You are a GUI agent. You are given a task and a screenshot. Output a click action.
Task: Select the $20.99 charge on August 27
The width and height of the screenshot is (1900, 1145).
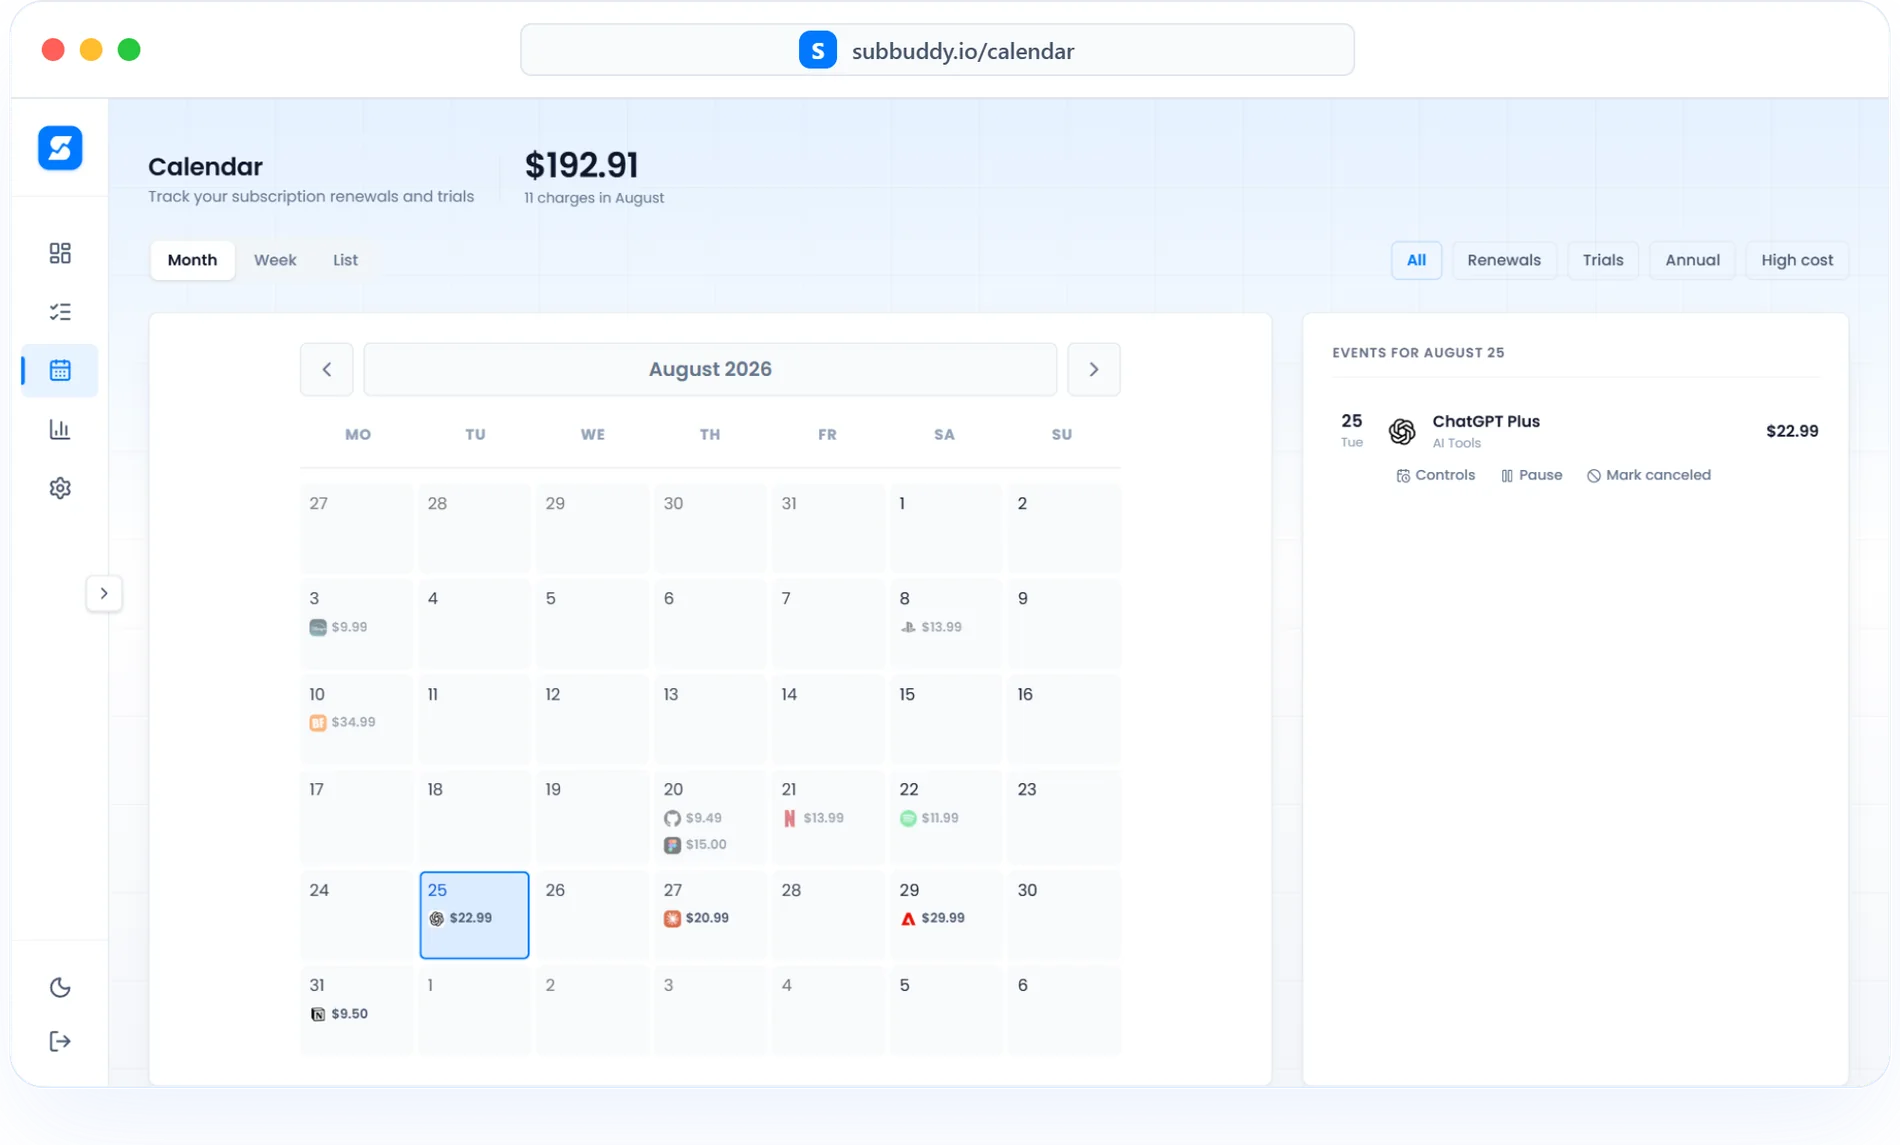point(697,918)
